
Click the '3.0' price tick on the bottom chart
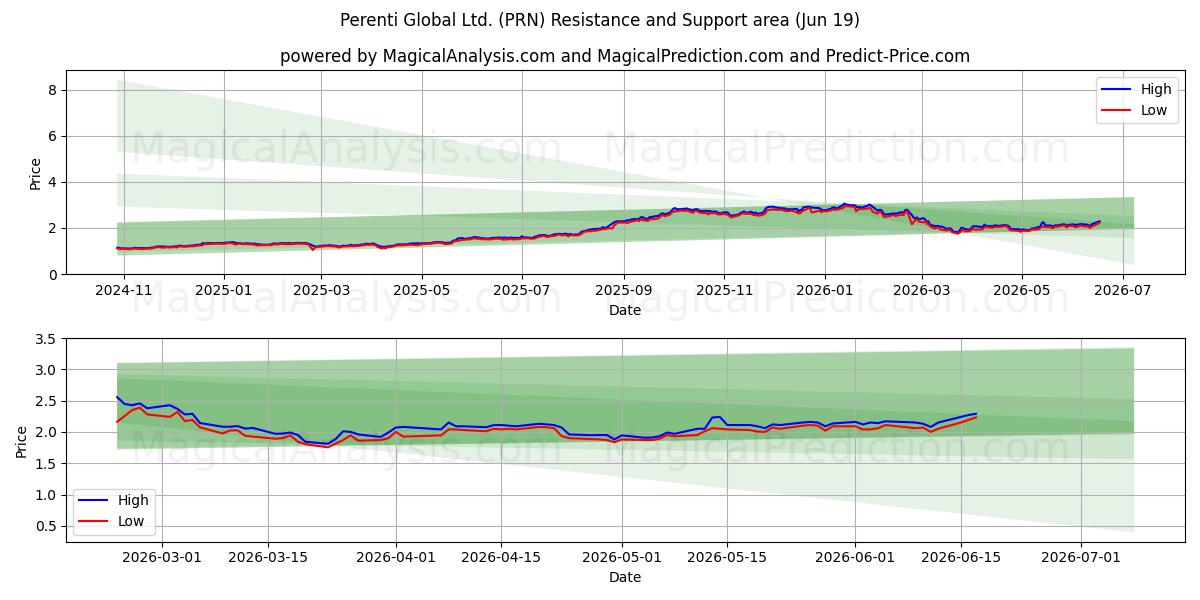coord(47,370)
